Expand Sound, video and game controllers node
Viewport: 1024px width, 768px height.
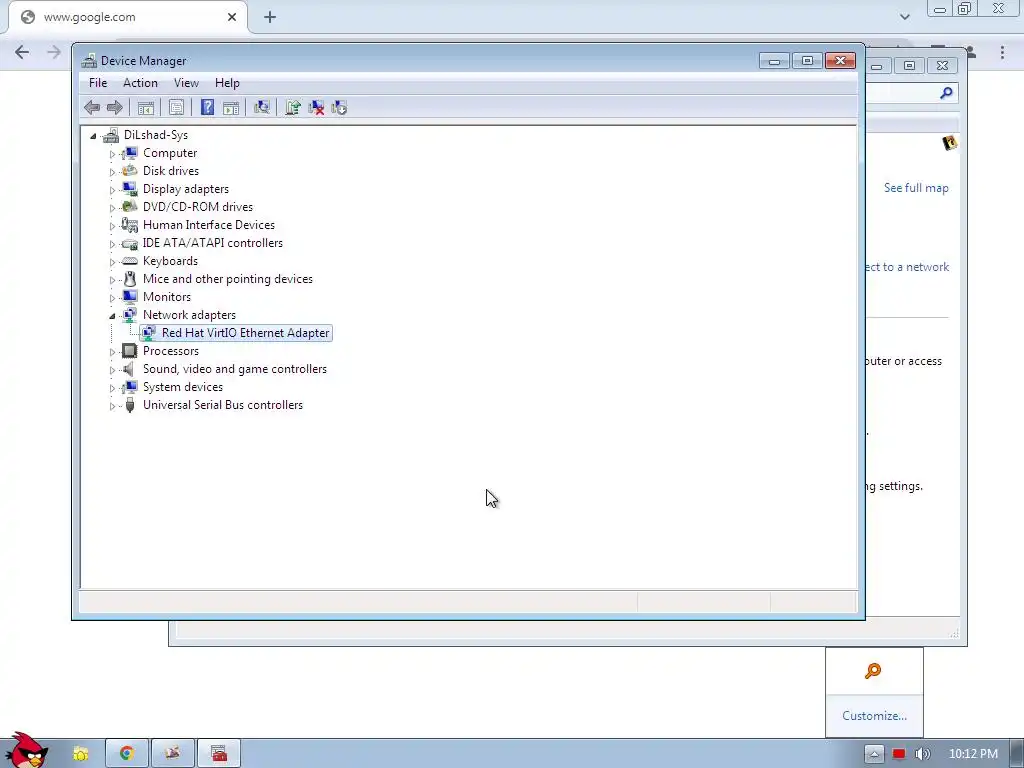click(x=112, y=370)
